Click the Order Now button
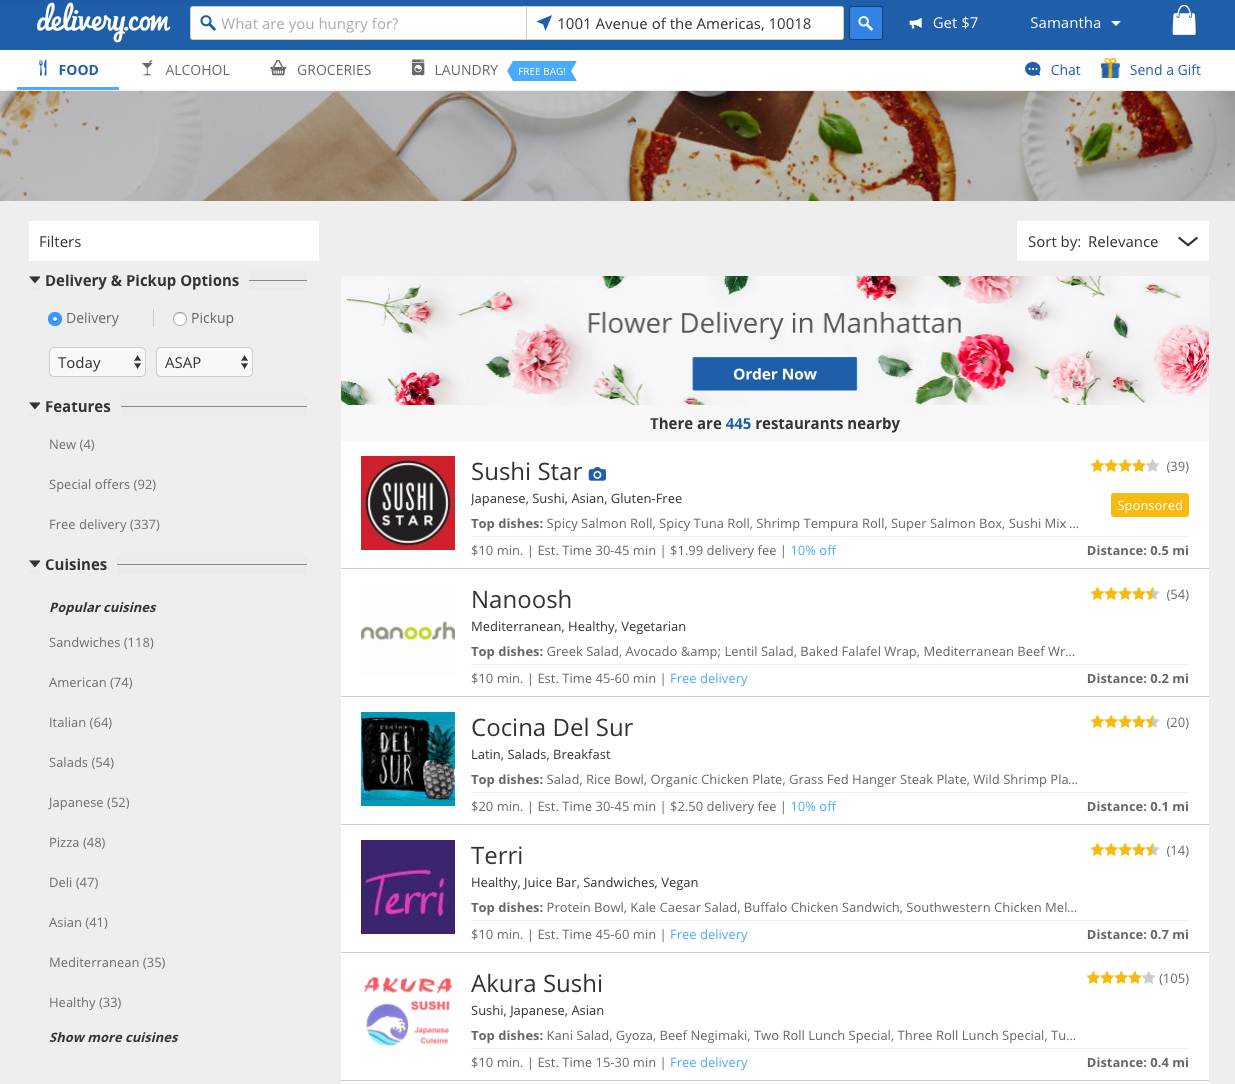Image resolution: width=1235 pixels, height=1084 pixels. (775, 374)
